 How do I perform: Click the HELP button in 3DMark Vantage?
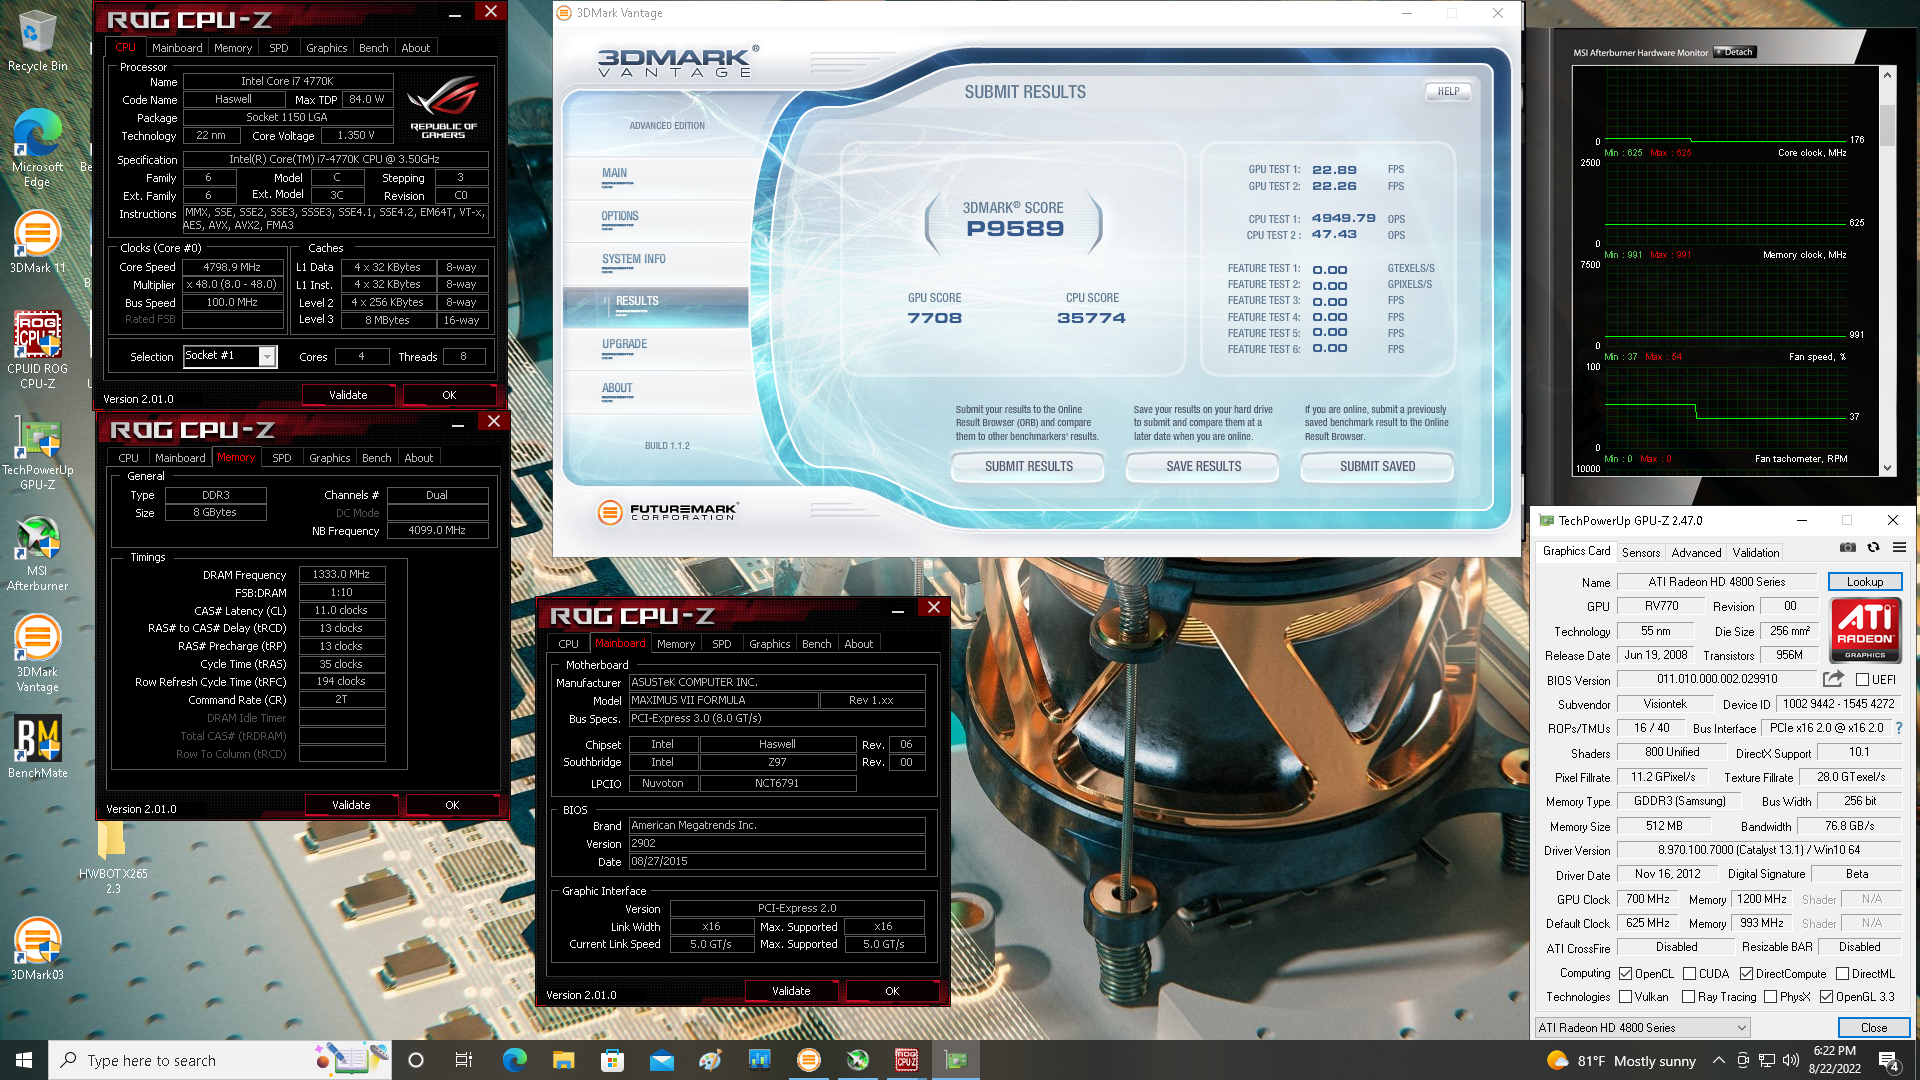(1448, 92)
